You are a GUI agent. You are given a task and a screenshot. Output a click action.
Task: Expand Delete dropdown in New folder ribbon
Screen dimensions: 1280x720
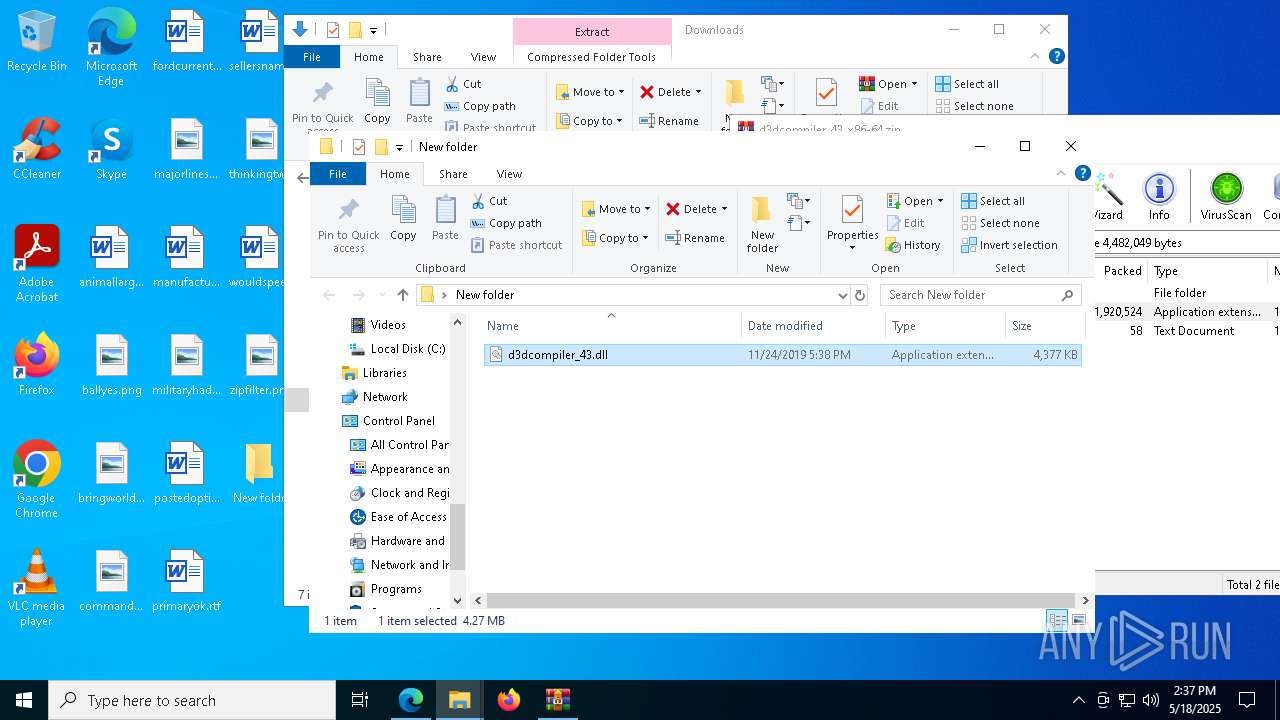click(x=725, y=209)
